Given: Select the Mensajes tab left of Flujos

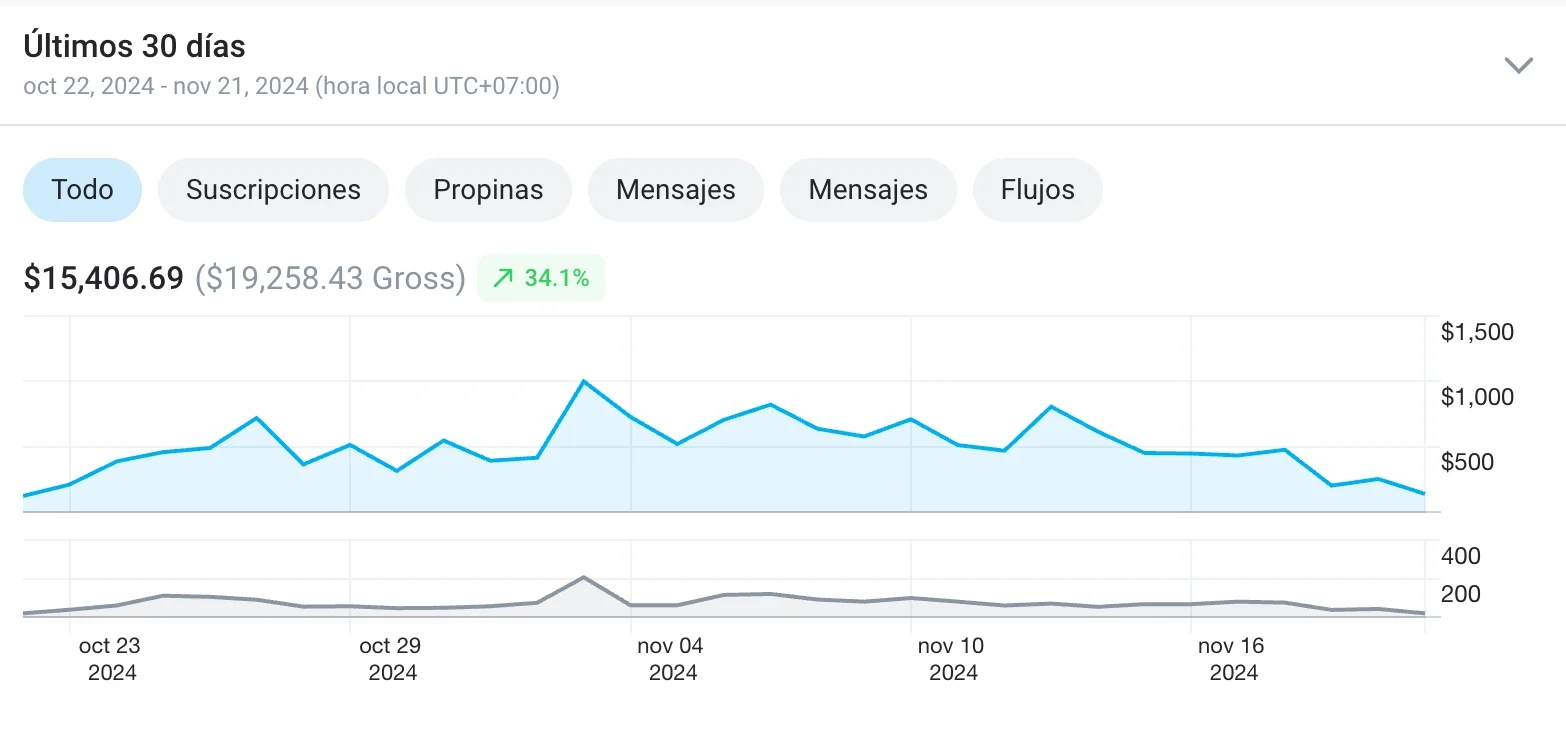Looking at the screenshot, I should (867, 190).
